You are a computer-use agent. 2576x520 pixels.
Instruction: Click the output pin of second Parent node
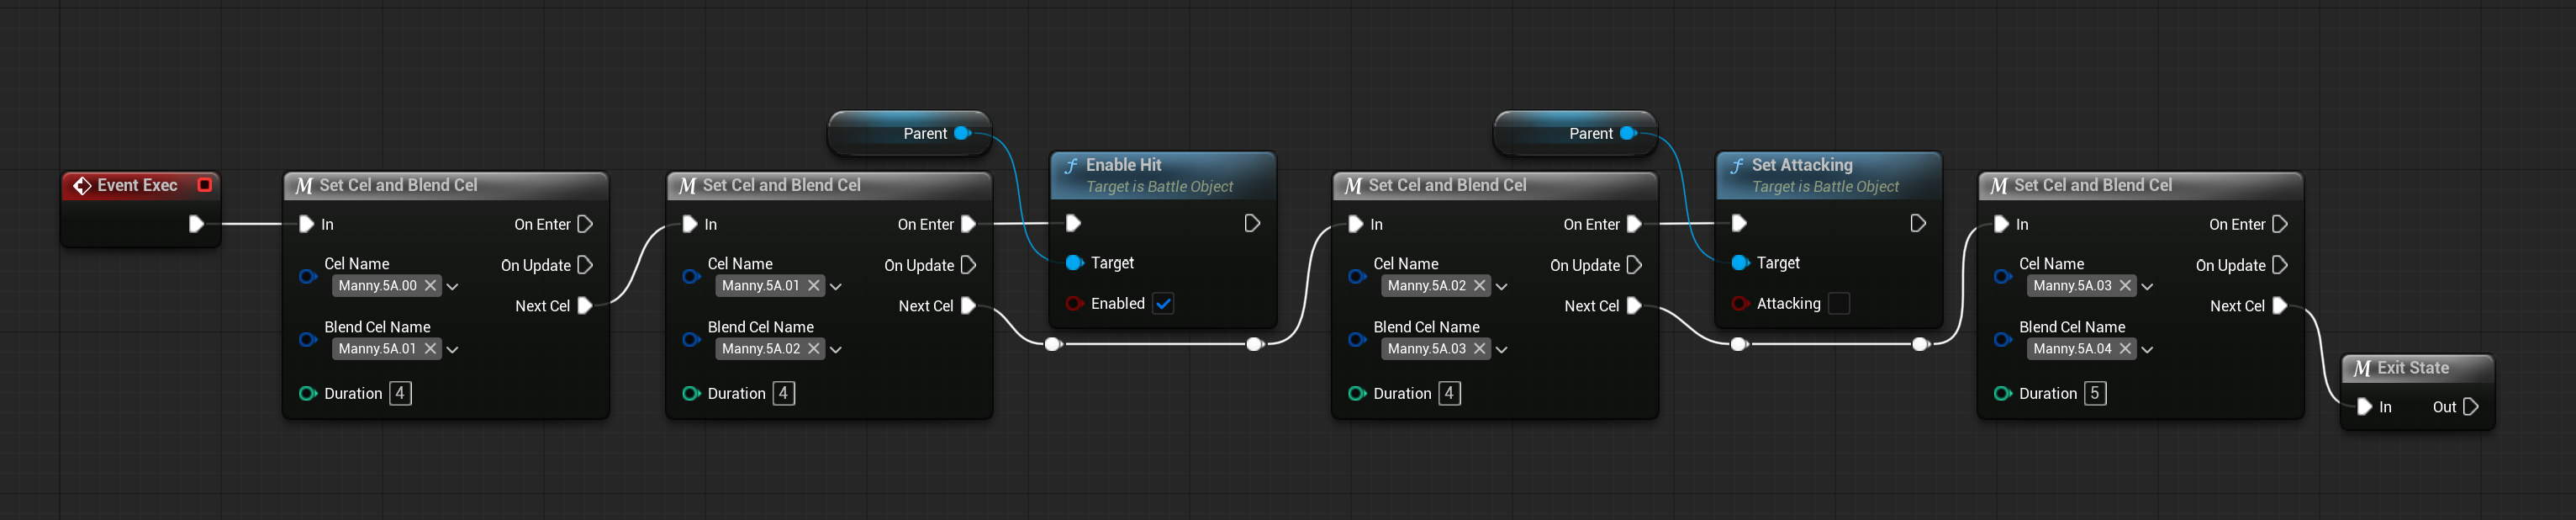coord(1628,133)
